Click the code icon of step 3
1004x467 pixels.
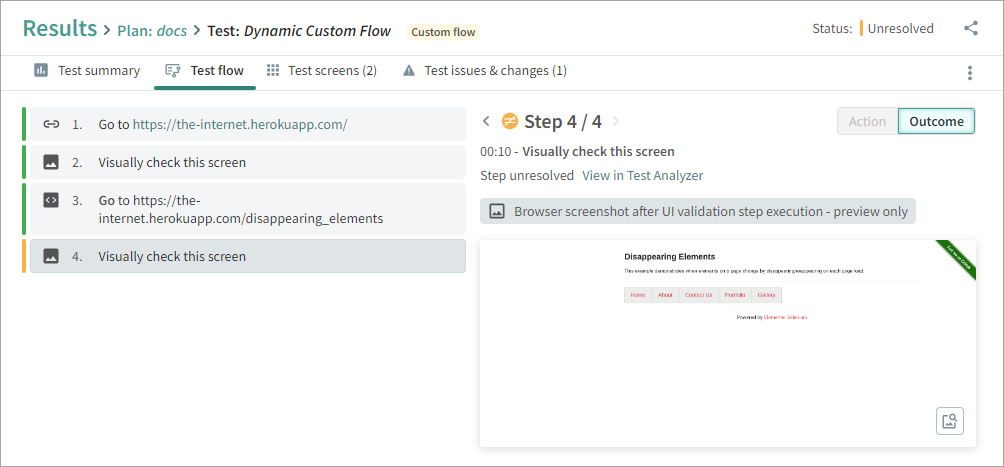(x=51, y=200)
